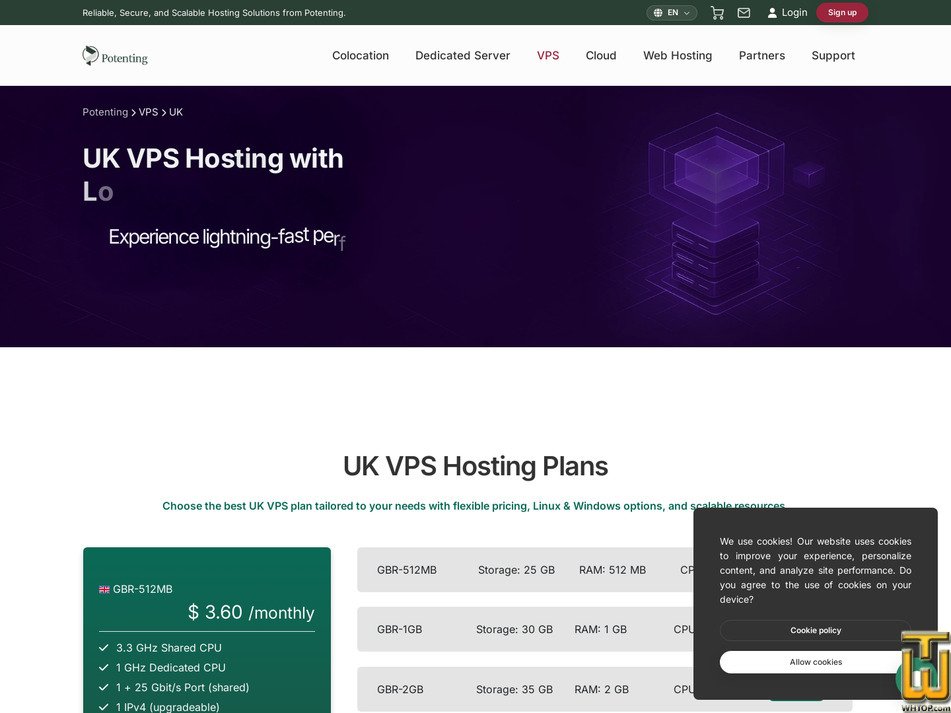Open the VPS menu item

[x=548, y=56]
